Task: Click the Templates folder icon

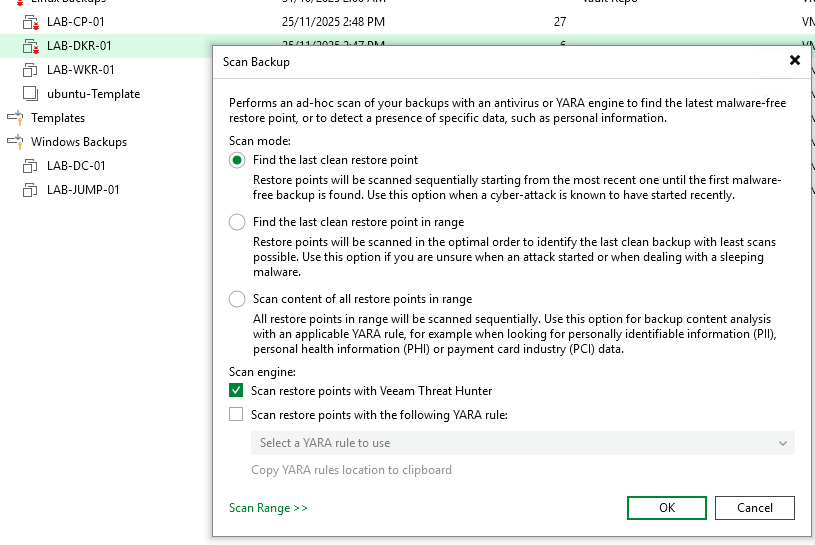Action: point(15,118)
